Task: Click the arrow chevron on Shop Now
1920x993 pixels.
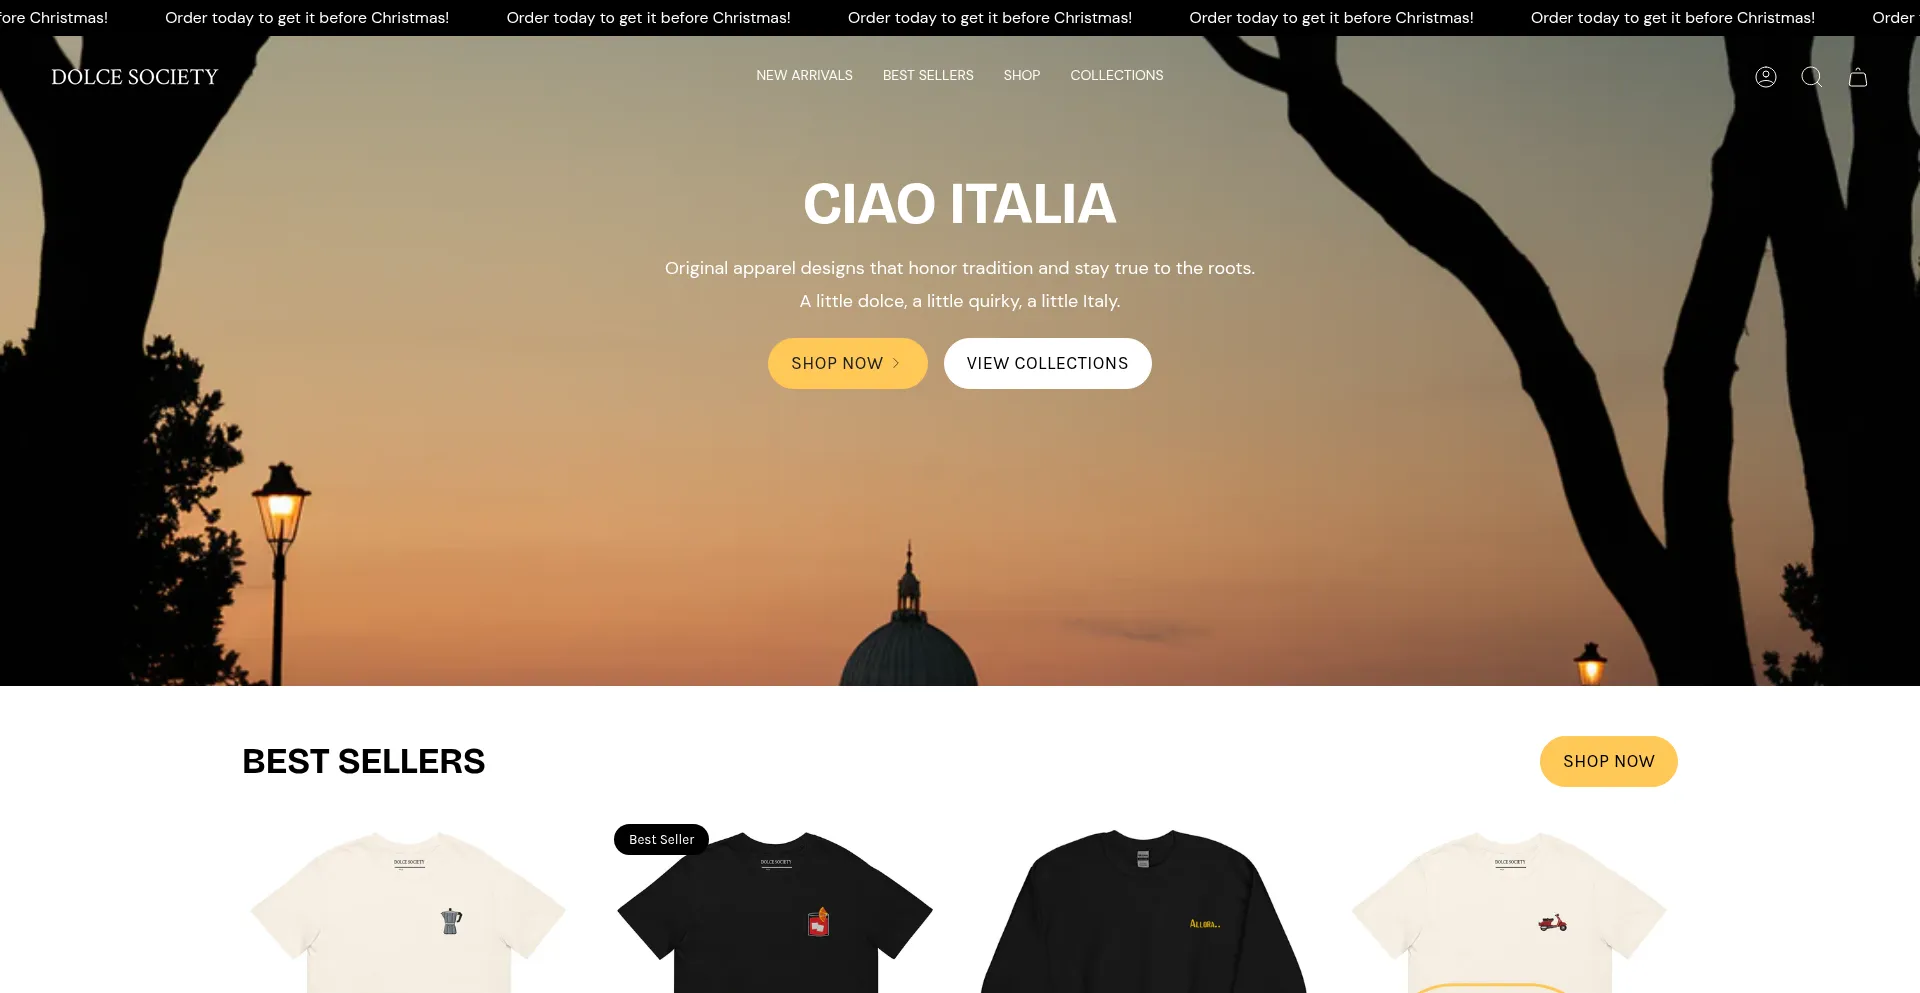Action: (x=896, y=363)
